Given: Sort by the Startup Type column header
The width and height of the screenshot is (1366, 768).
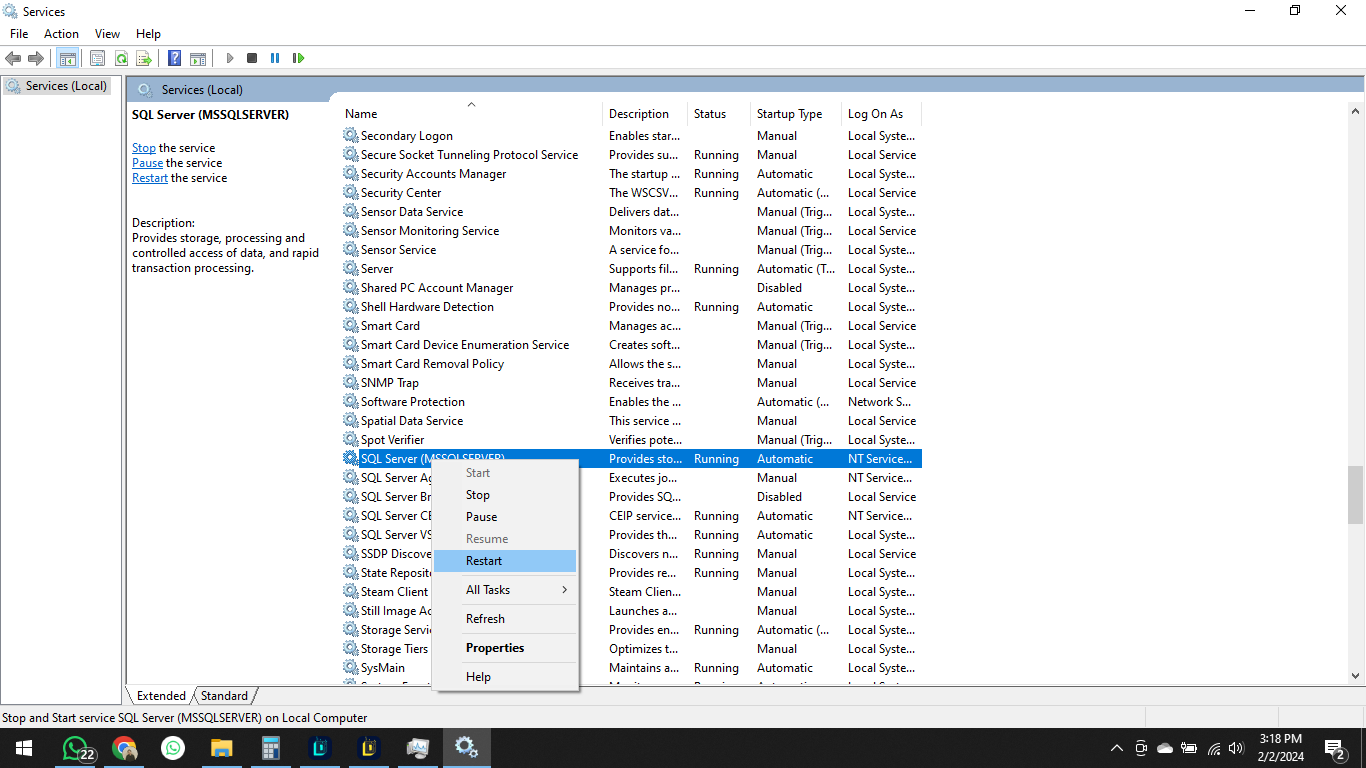Looking at the screenshot, I should pyautogui.click(x=795, y=113).
